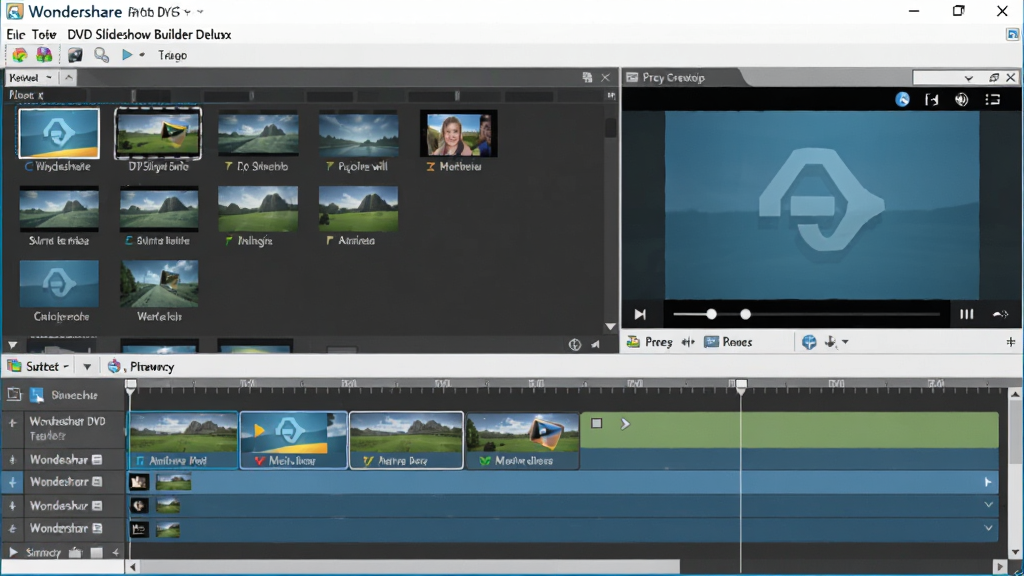1024x576 pixels.
Task: Click the media panel pop-out icon beside its close button
Action: 587,78
